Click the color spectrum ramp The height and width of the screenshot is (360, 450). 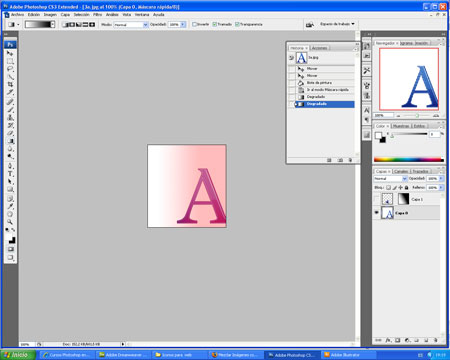coord(408,160)
